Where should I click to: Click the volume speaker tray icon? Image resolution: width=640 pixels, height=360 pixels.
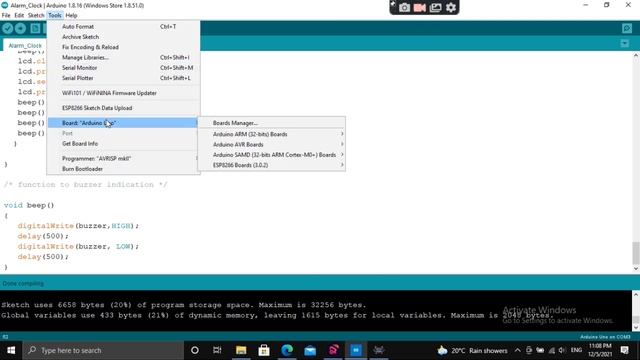point(562,350)
